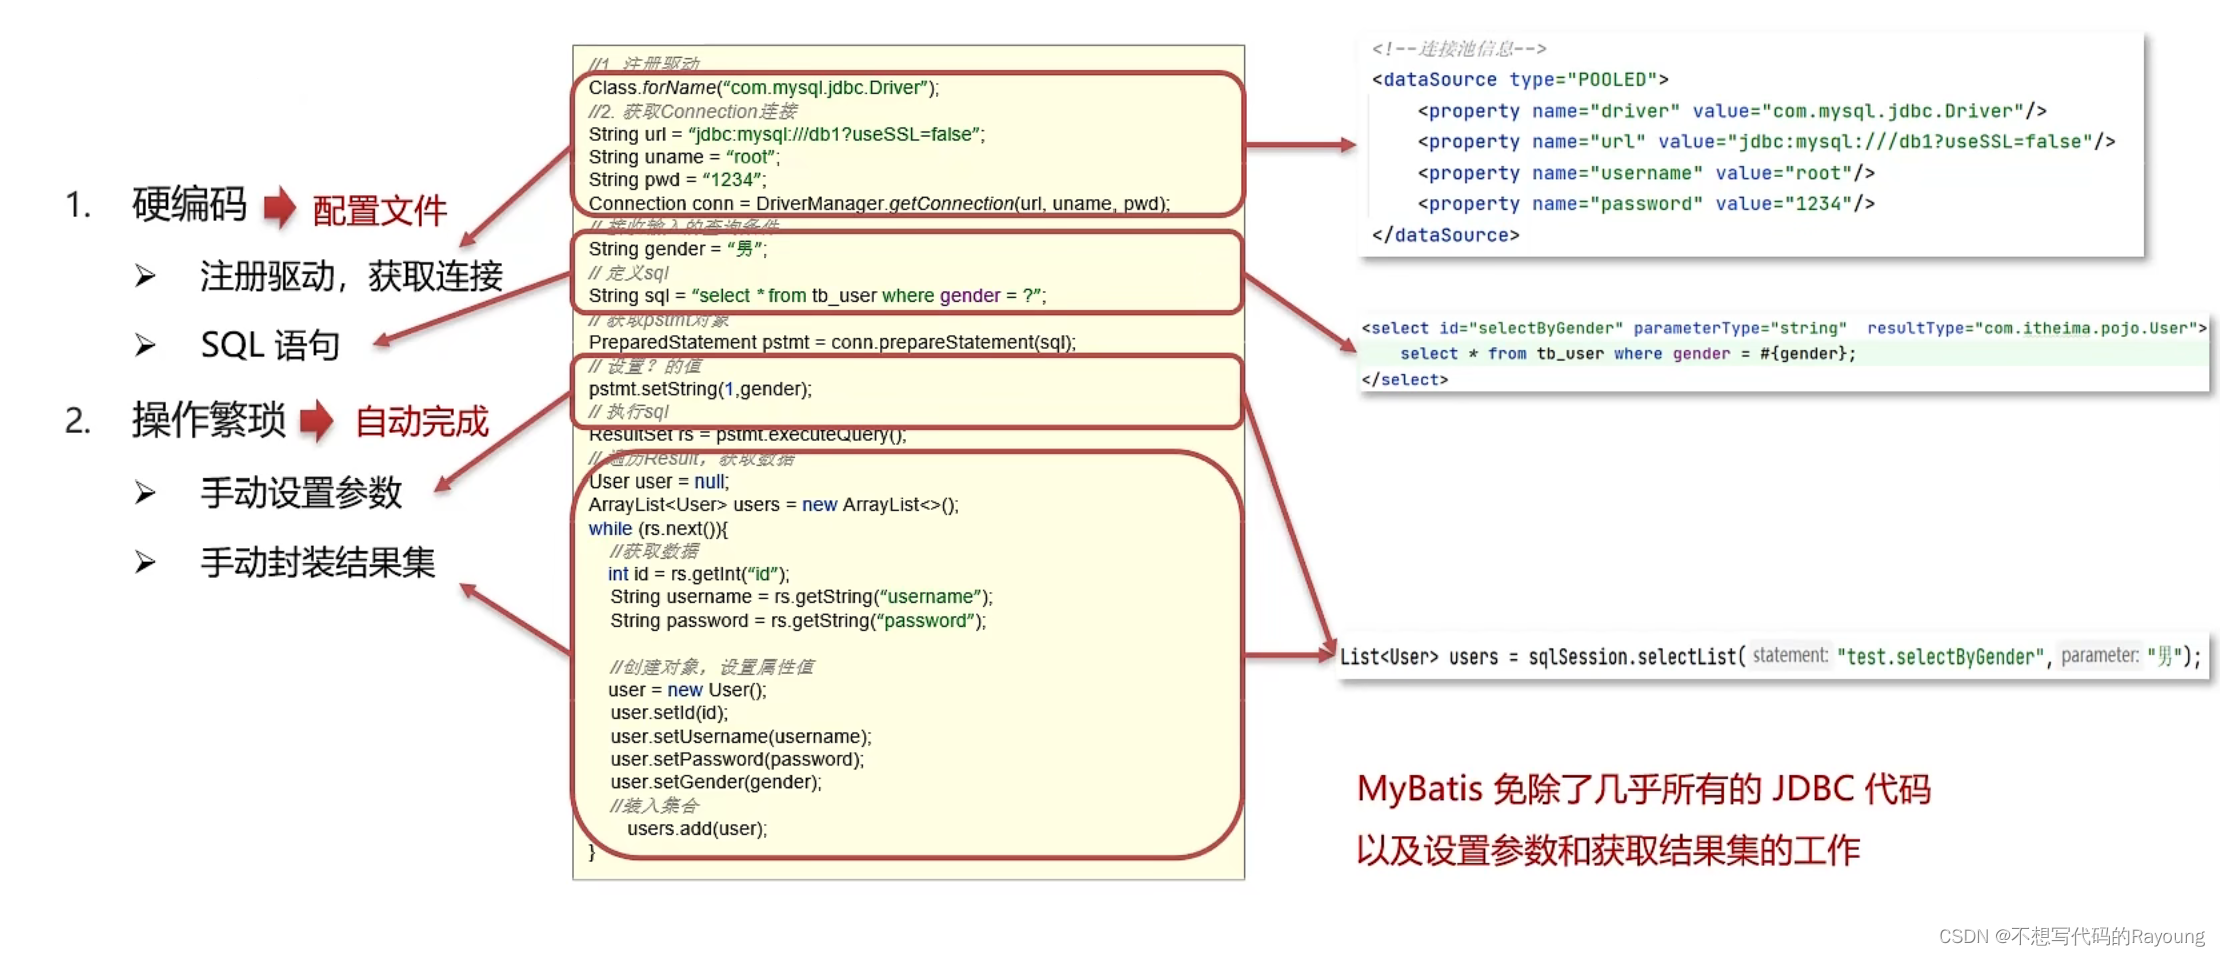The width and height of the screenshot is (2220, 956).
Task: Click the red text "自动完成"
Action: pyautogui.click(x=422, y=422)
